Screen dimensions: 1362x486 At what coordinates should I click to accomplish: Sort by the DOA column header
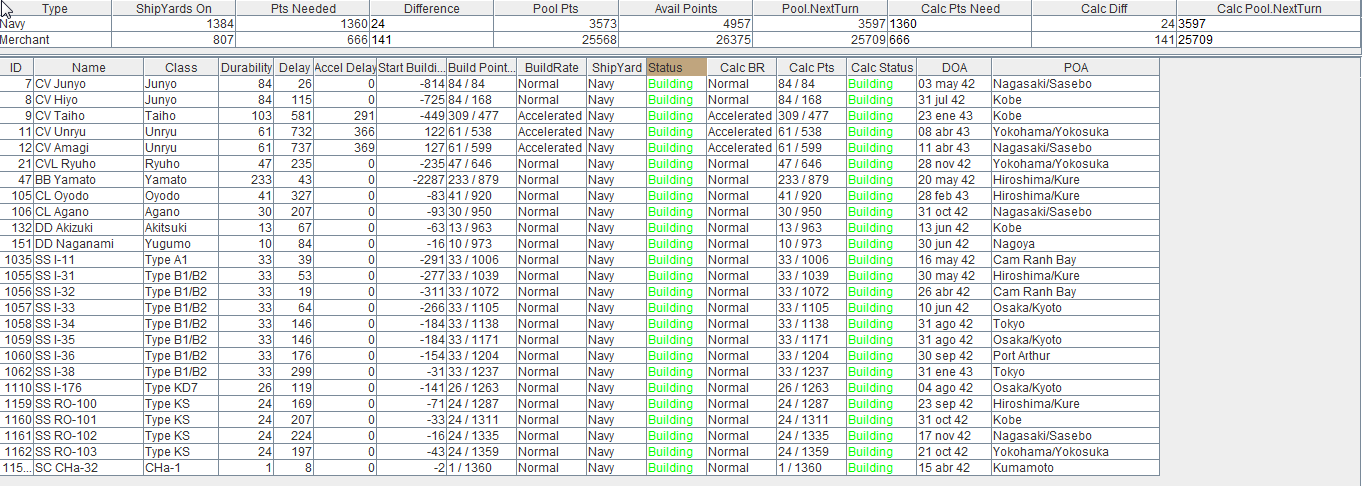(x=954, y=67)
